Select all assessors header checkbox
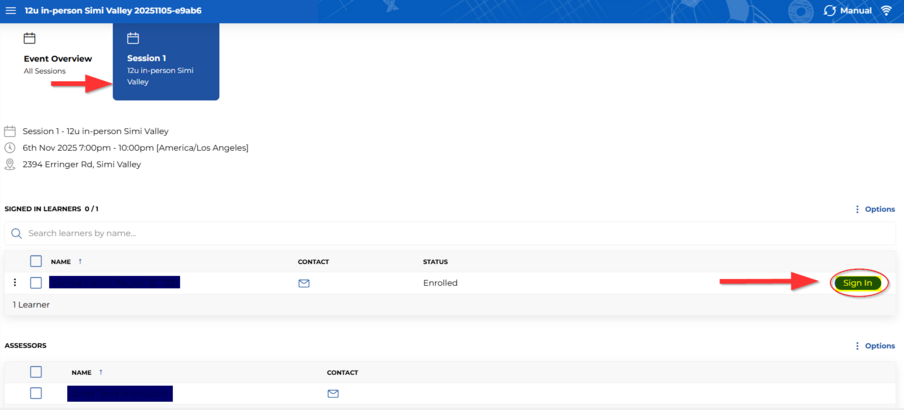Viewport: 904px width, 410px height. pyautogui.click(x=36, y=372)
